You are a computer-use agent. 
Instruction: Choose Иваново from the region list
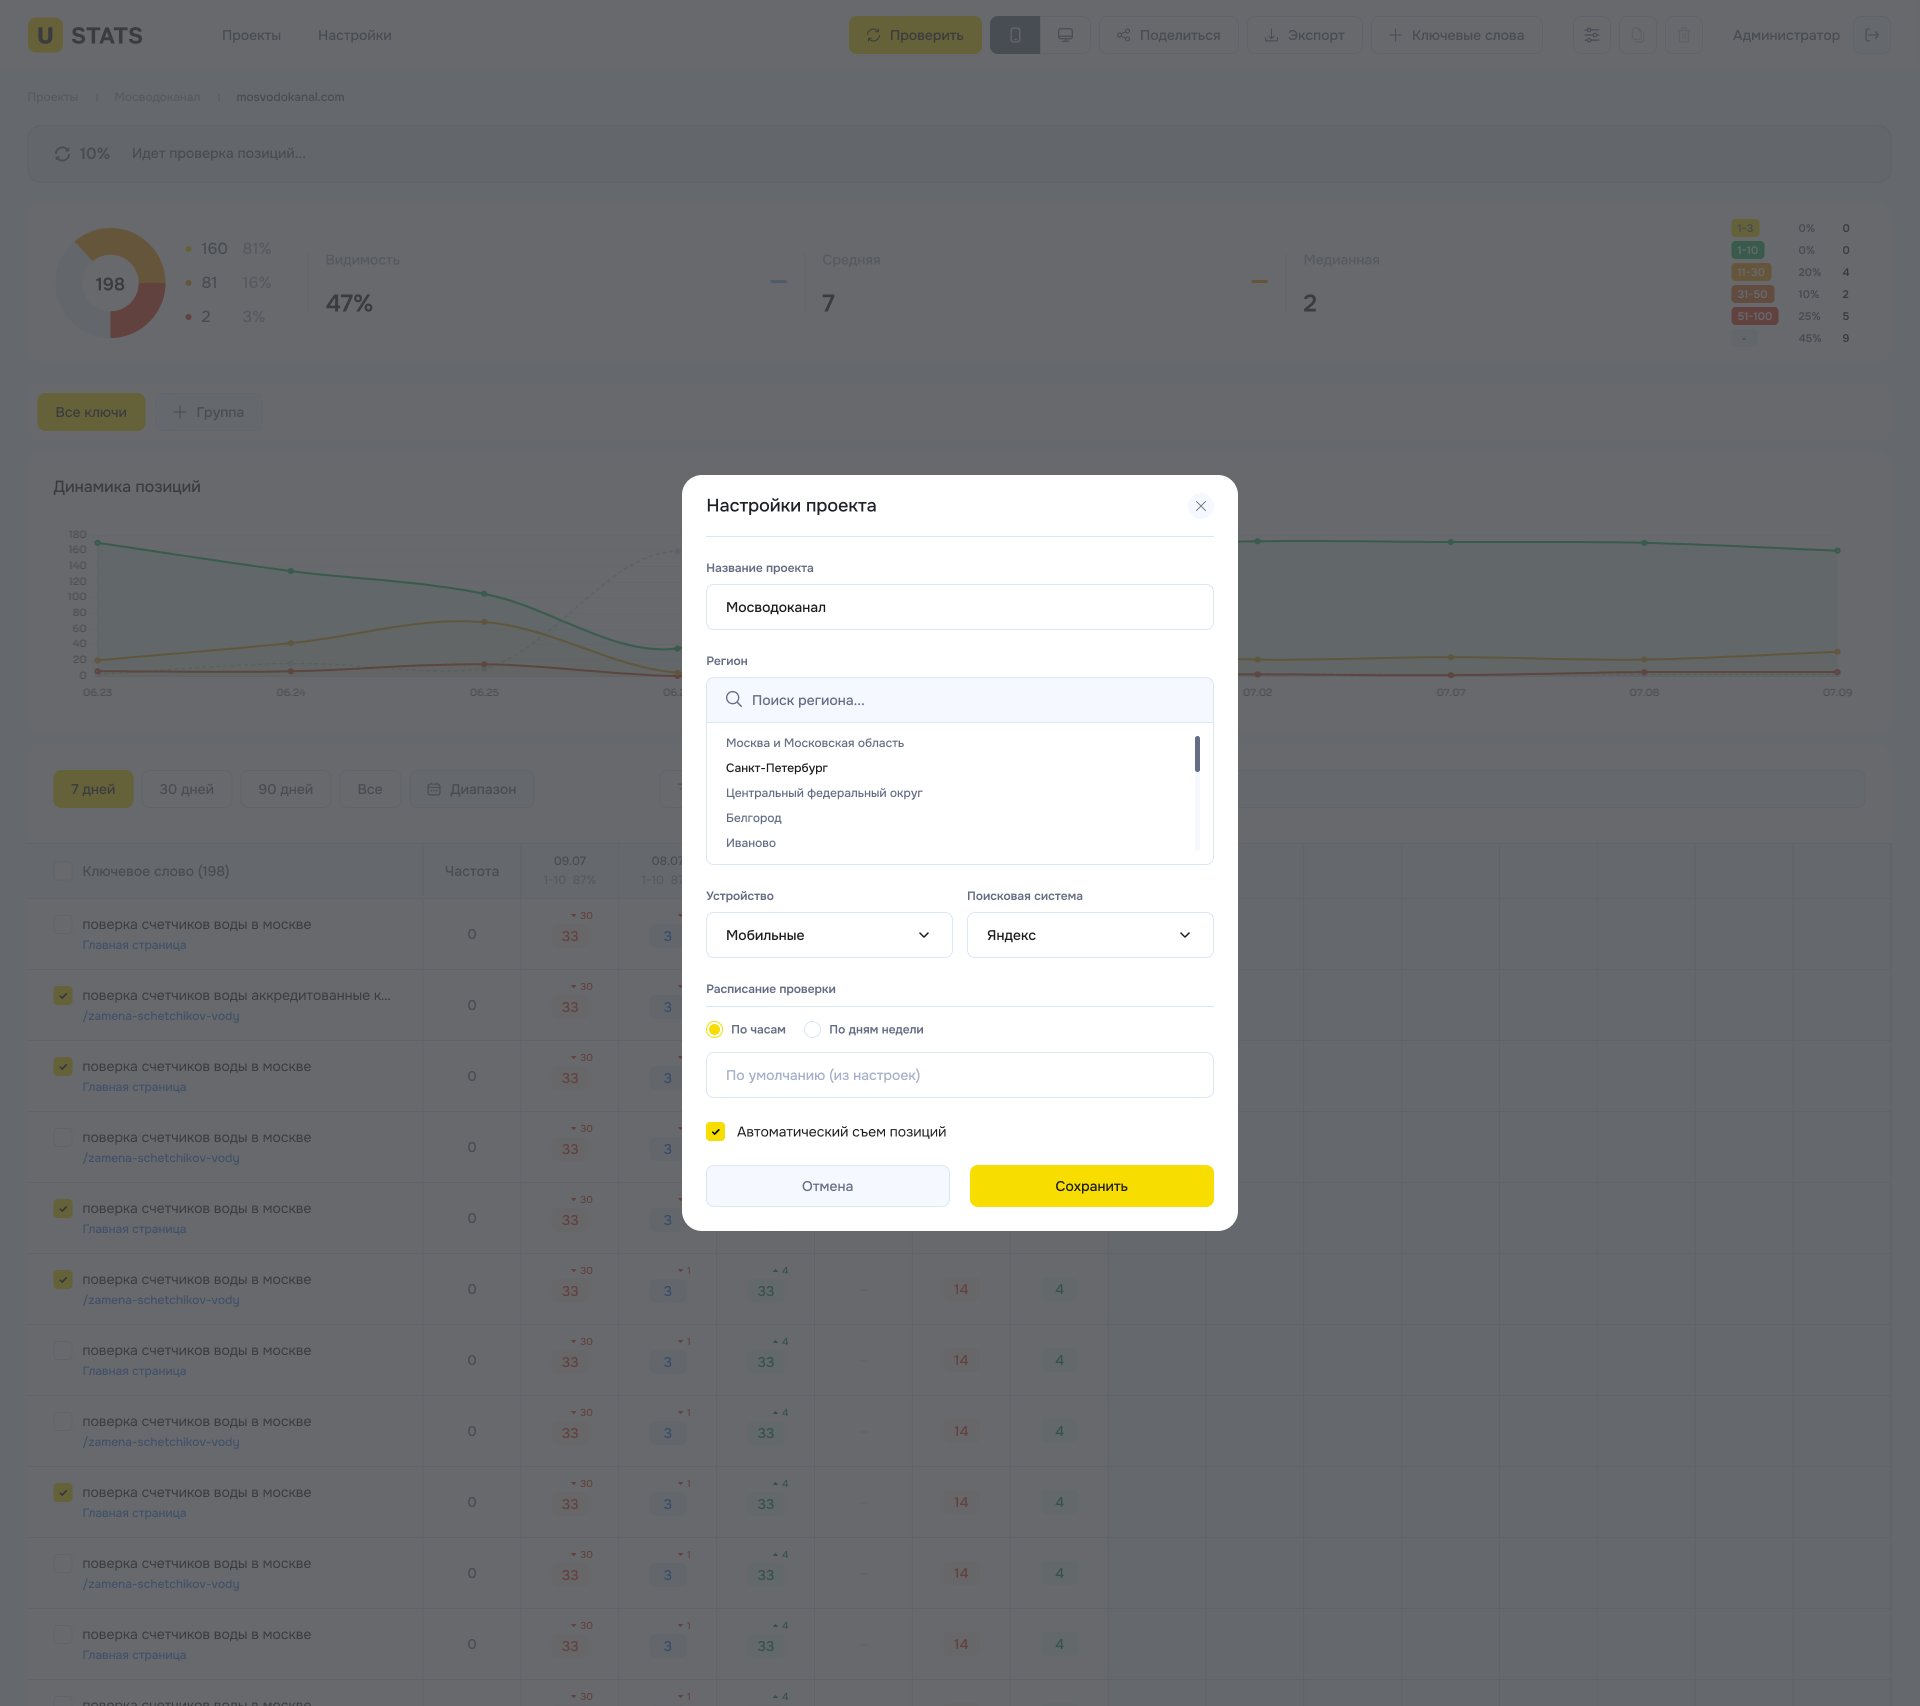point(750,843)
